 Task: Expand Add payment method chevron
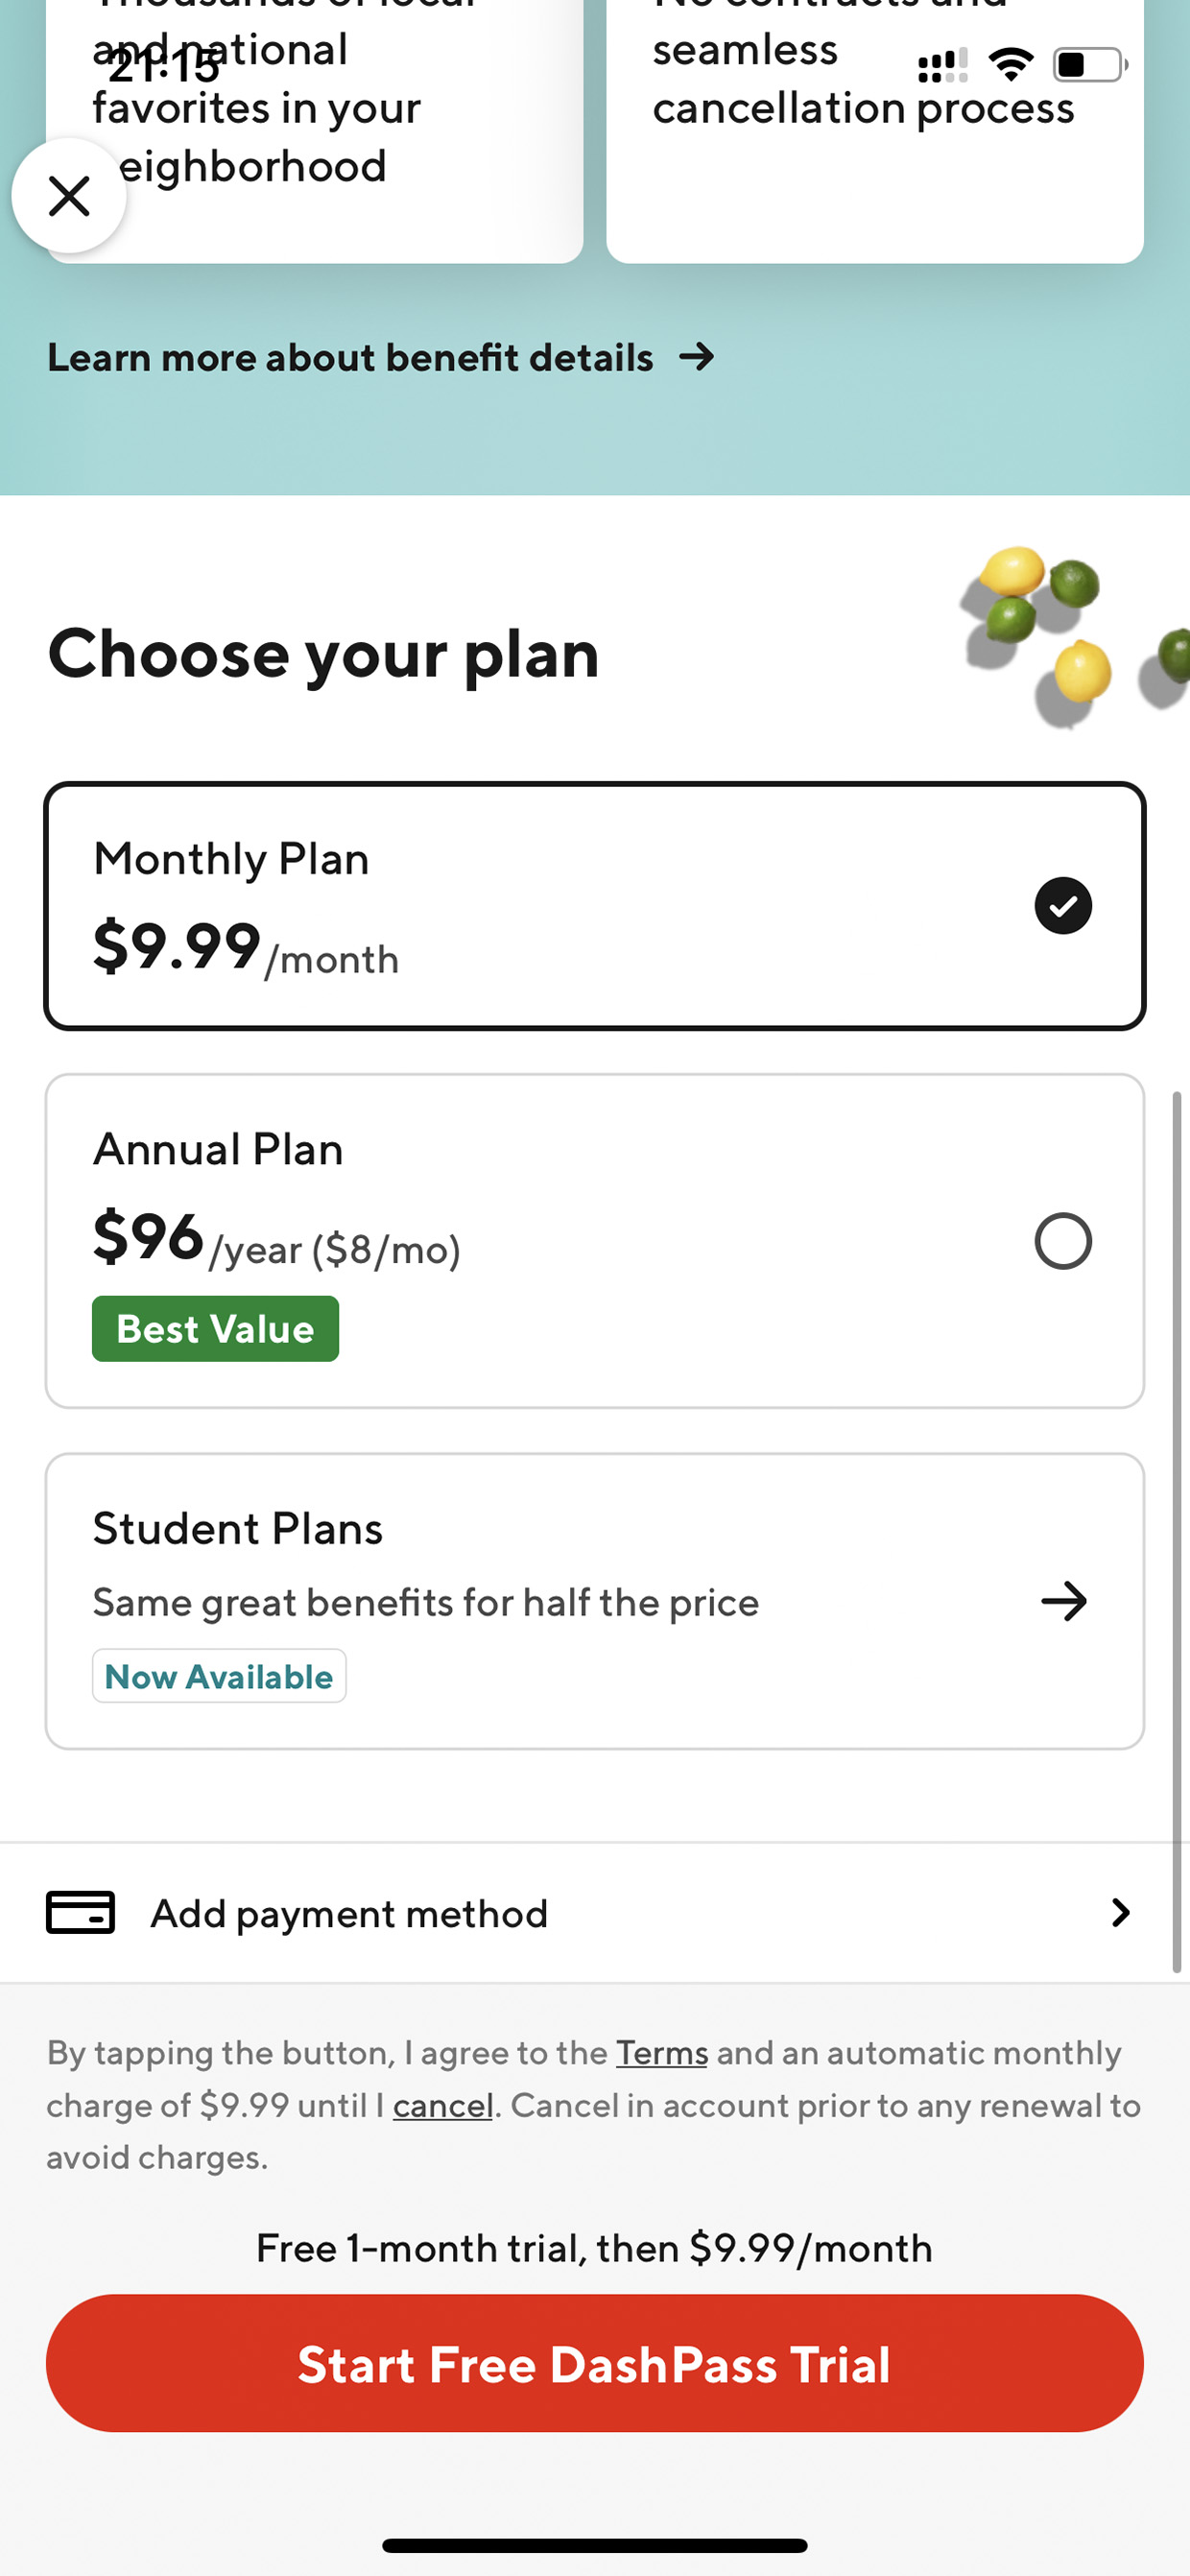1120,1912
